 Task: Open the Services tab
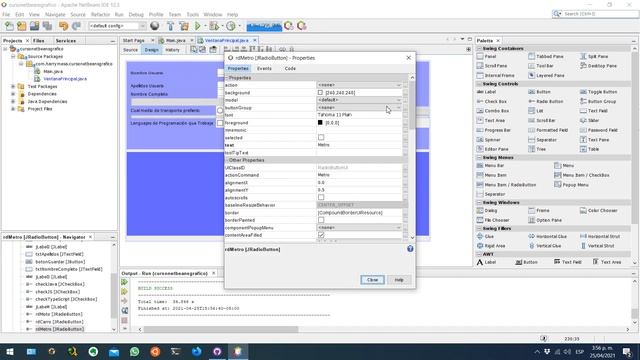pyautogui.click(x=66, y=41)
